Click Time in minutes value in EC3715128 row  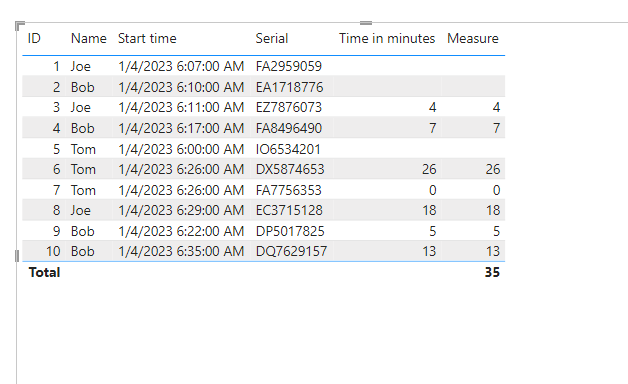coord(429,210)
